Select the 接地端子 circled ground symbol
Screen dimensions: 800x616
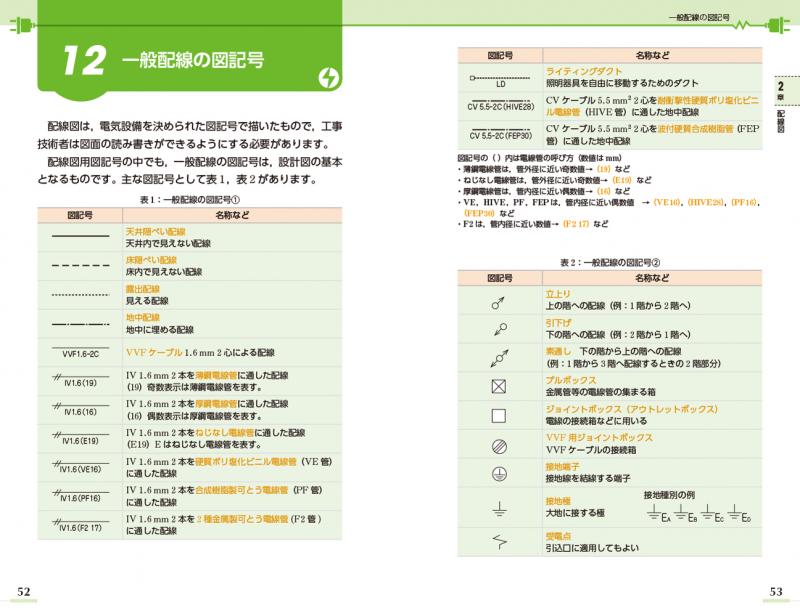[499, 475]
